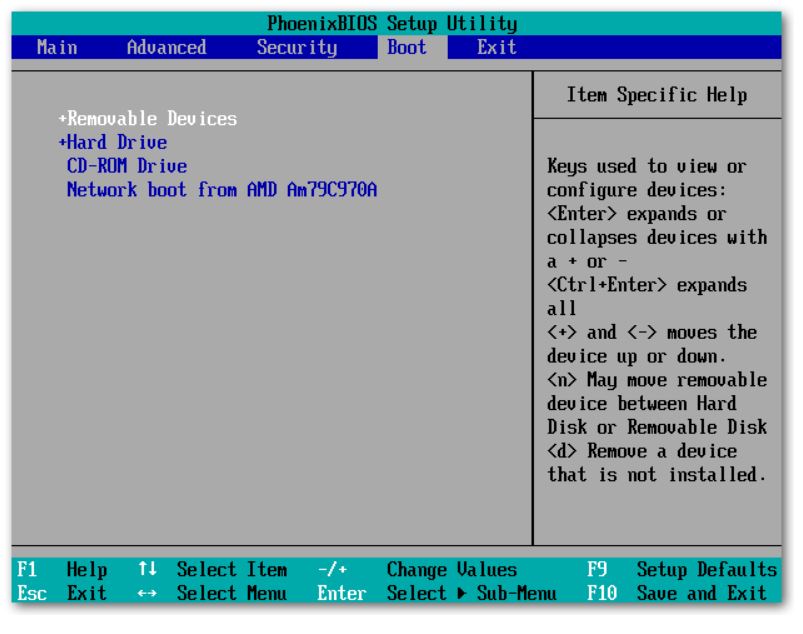Click help text '<d> Remove a device'
Screen dimensions: 803x634
point(642,451)
